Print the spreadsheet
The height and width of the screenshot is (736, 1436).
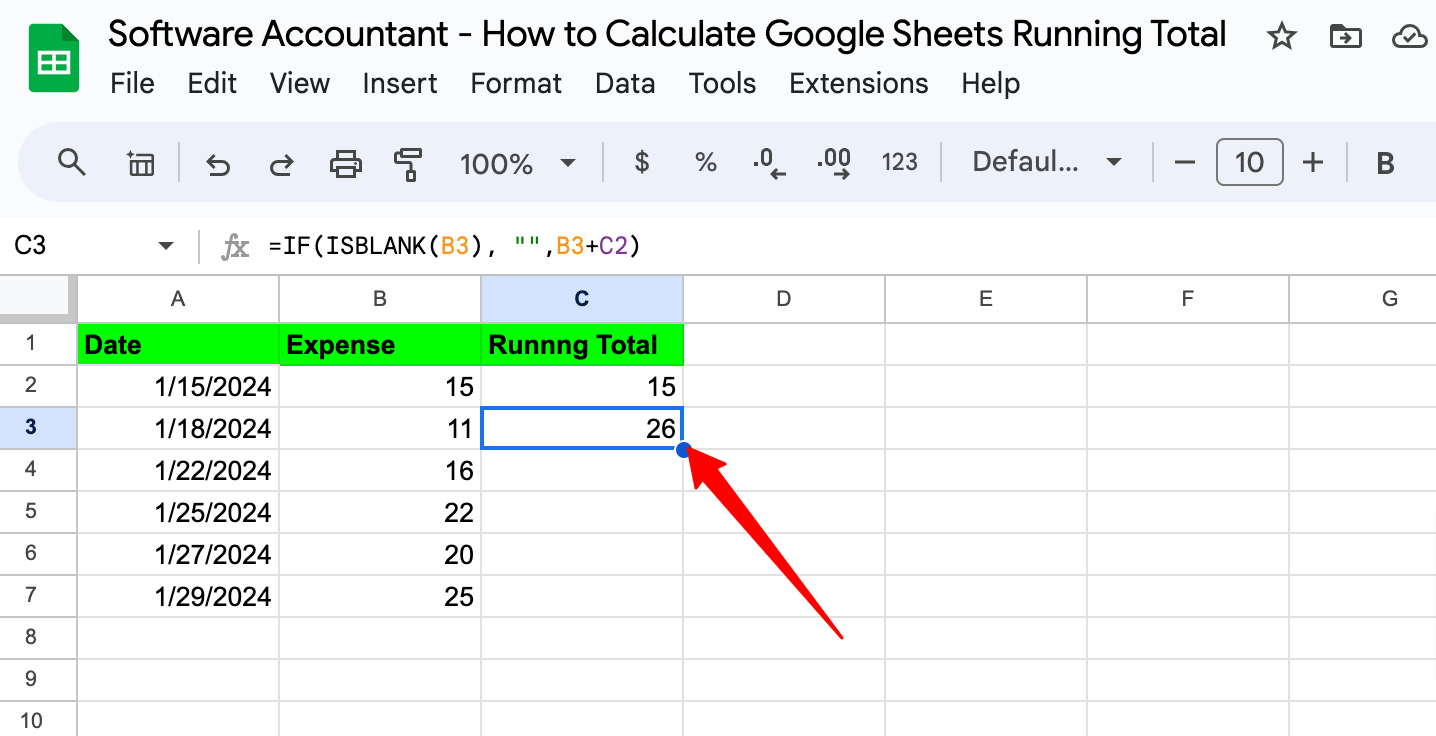tap(346, 163)
